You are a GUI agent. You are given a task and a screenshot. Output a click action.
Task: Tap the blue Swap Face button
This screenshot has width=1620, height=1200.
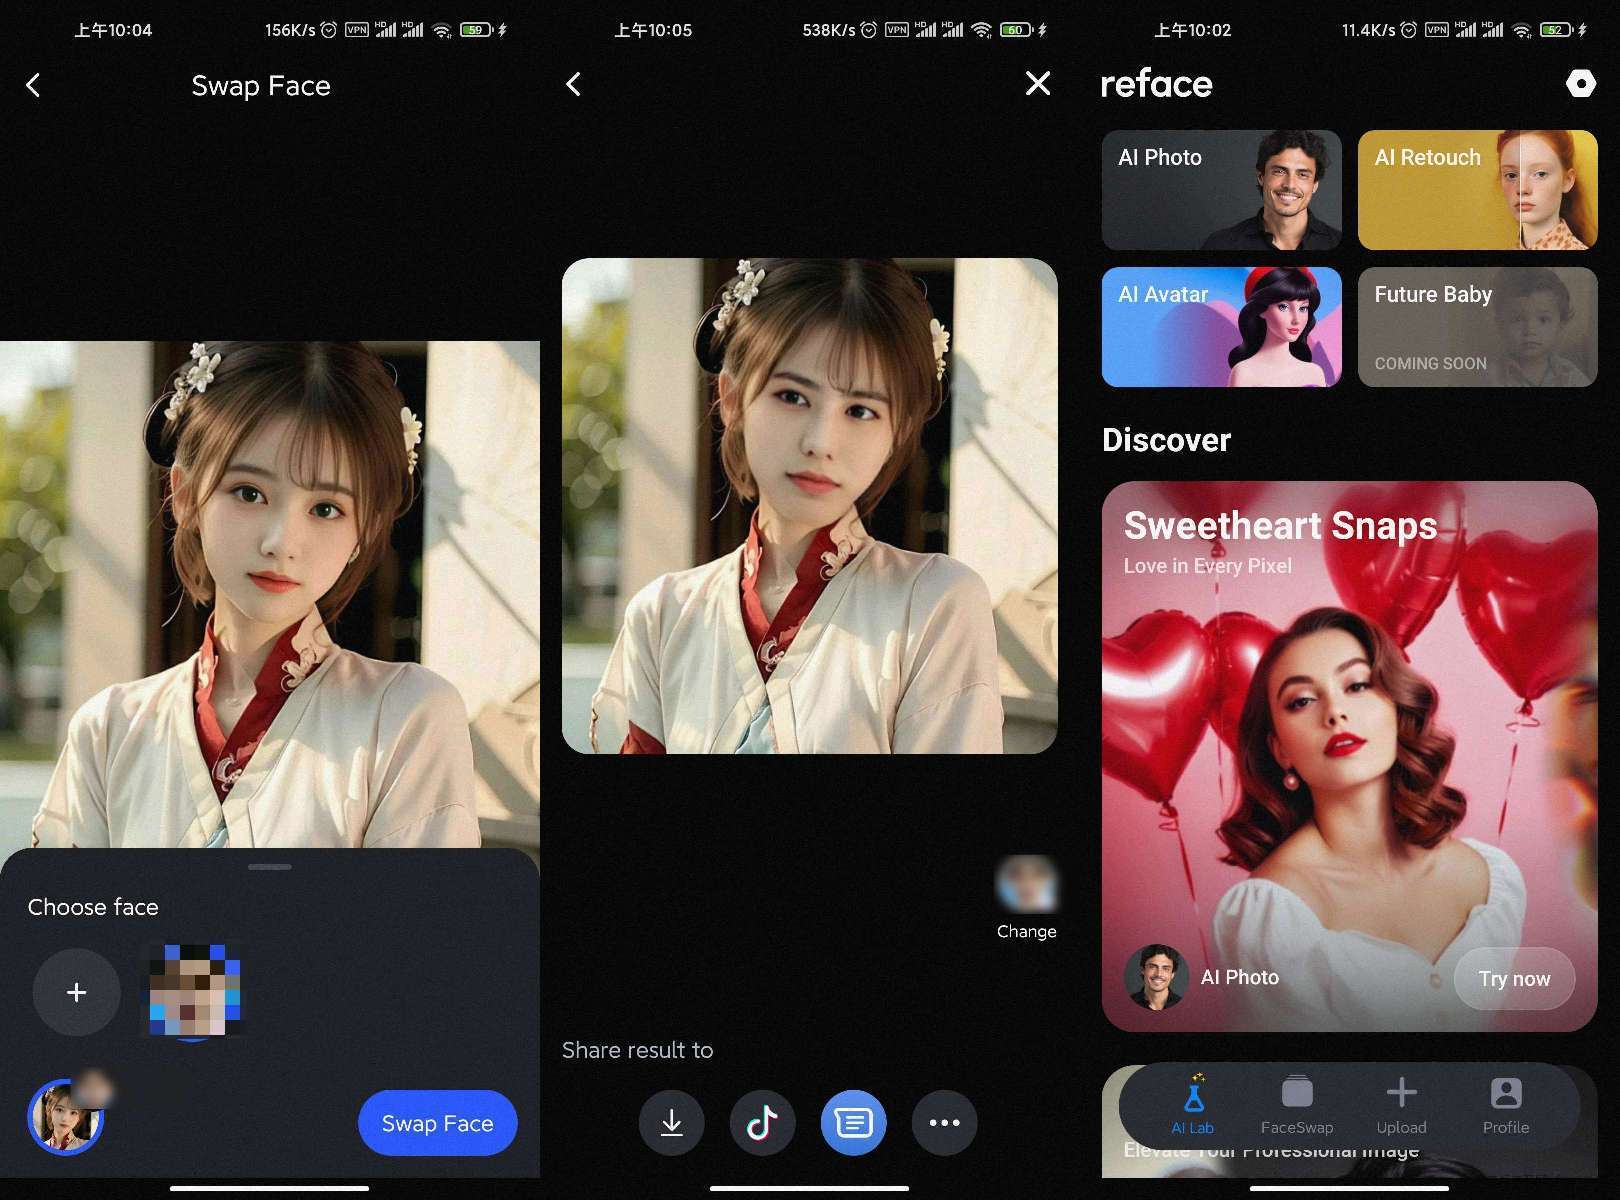pyautogui.click(x=437, y=1123)
